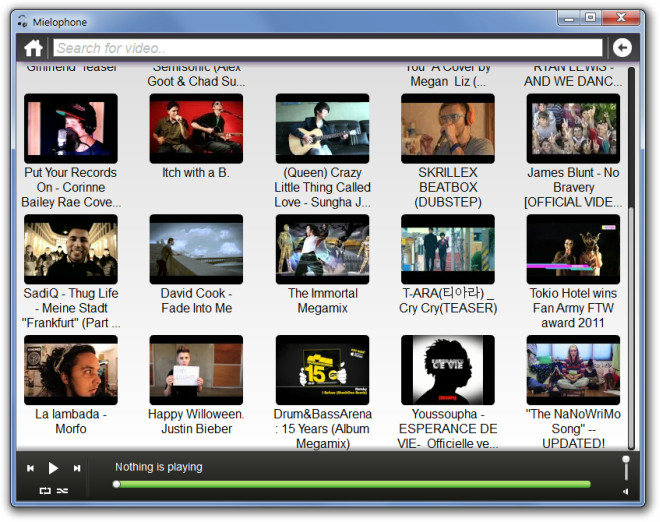Toggle shuffle mode
Screen dimensions: 660x522
(x=62, y=490)
